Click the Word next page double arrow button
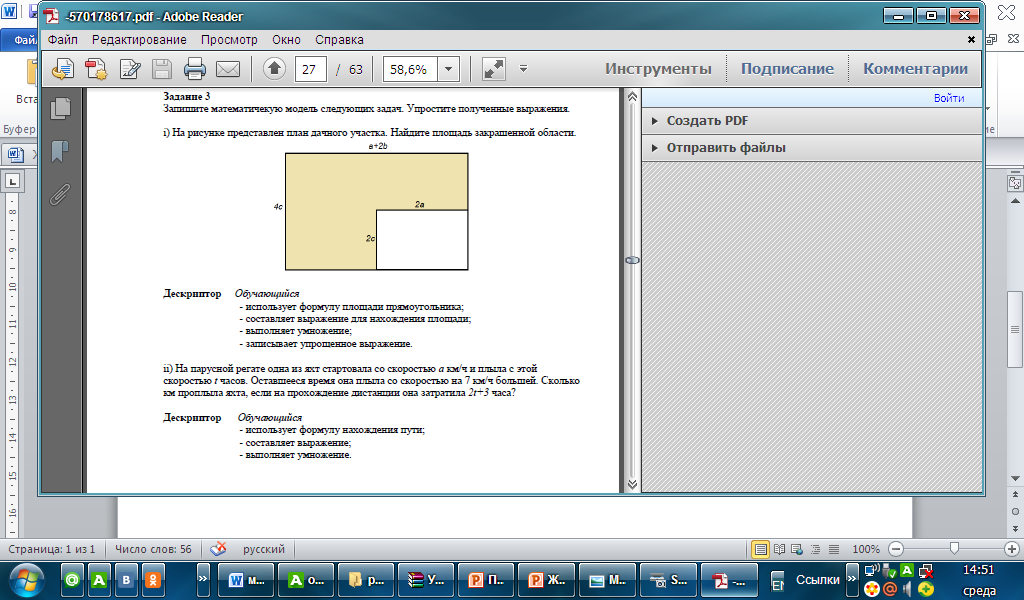The image size is (1024, 600). click(x=1015, y=528)
